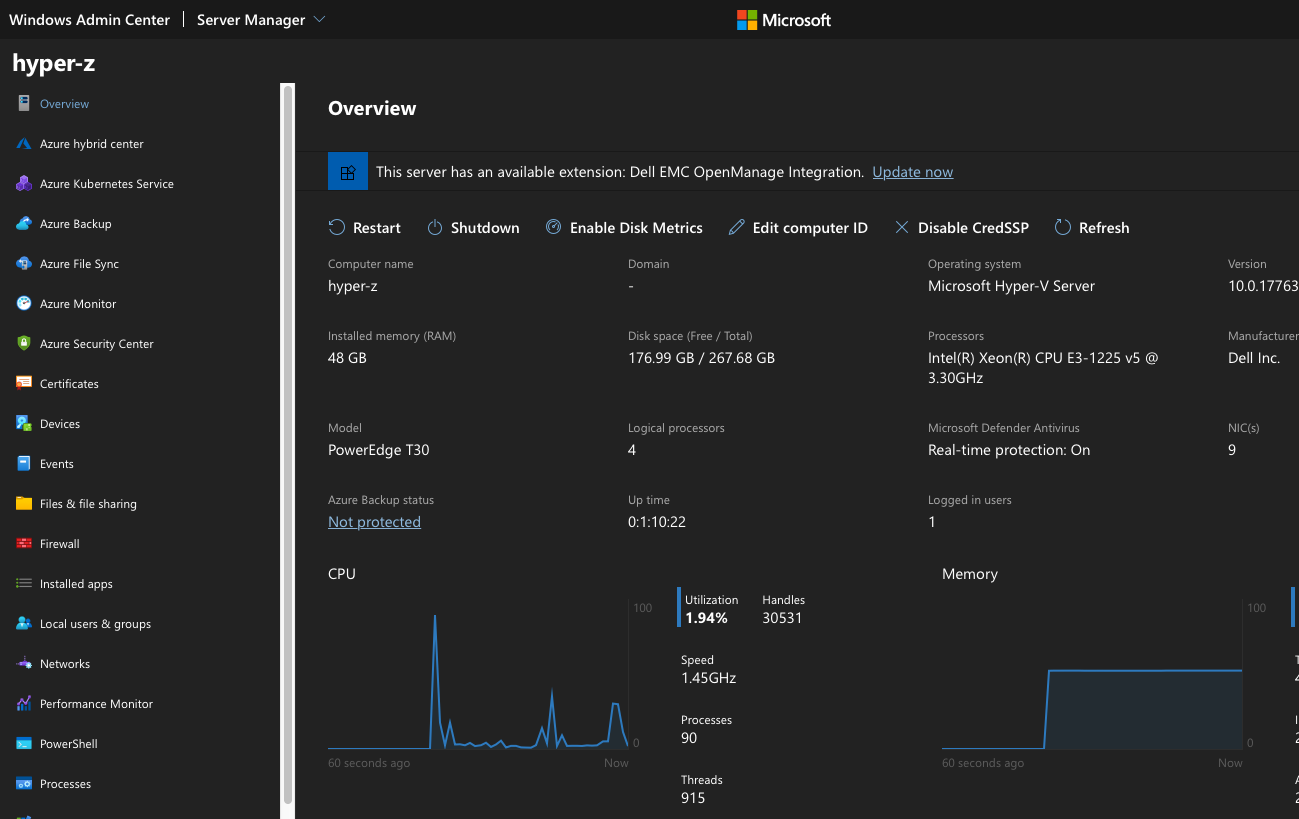Select Firewall in tools list
The image size is (1299, 819).
coord(60,544)
